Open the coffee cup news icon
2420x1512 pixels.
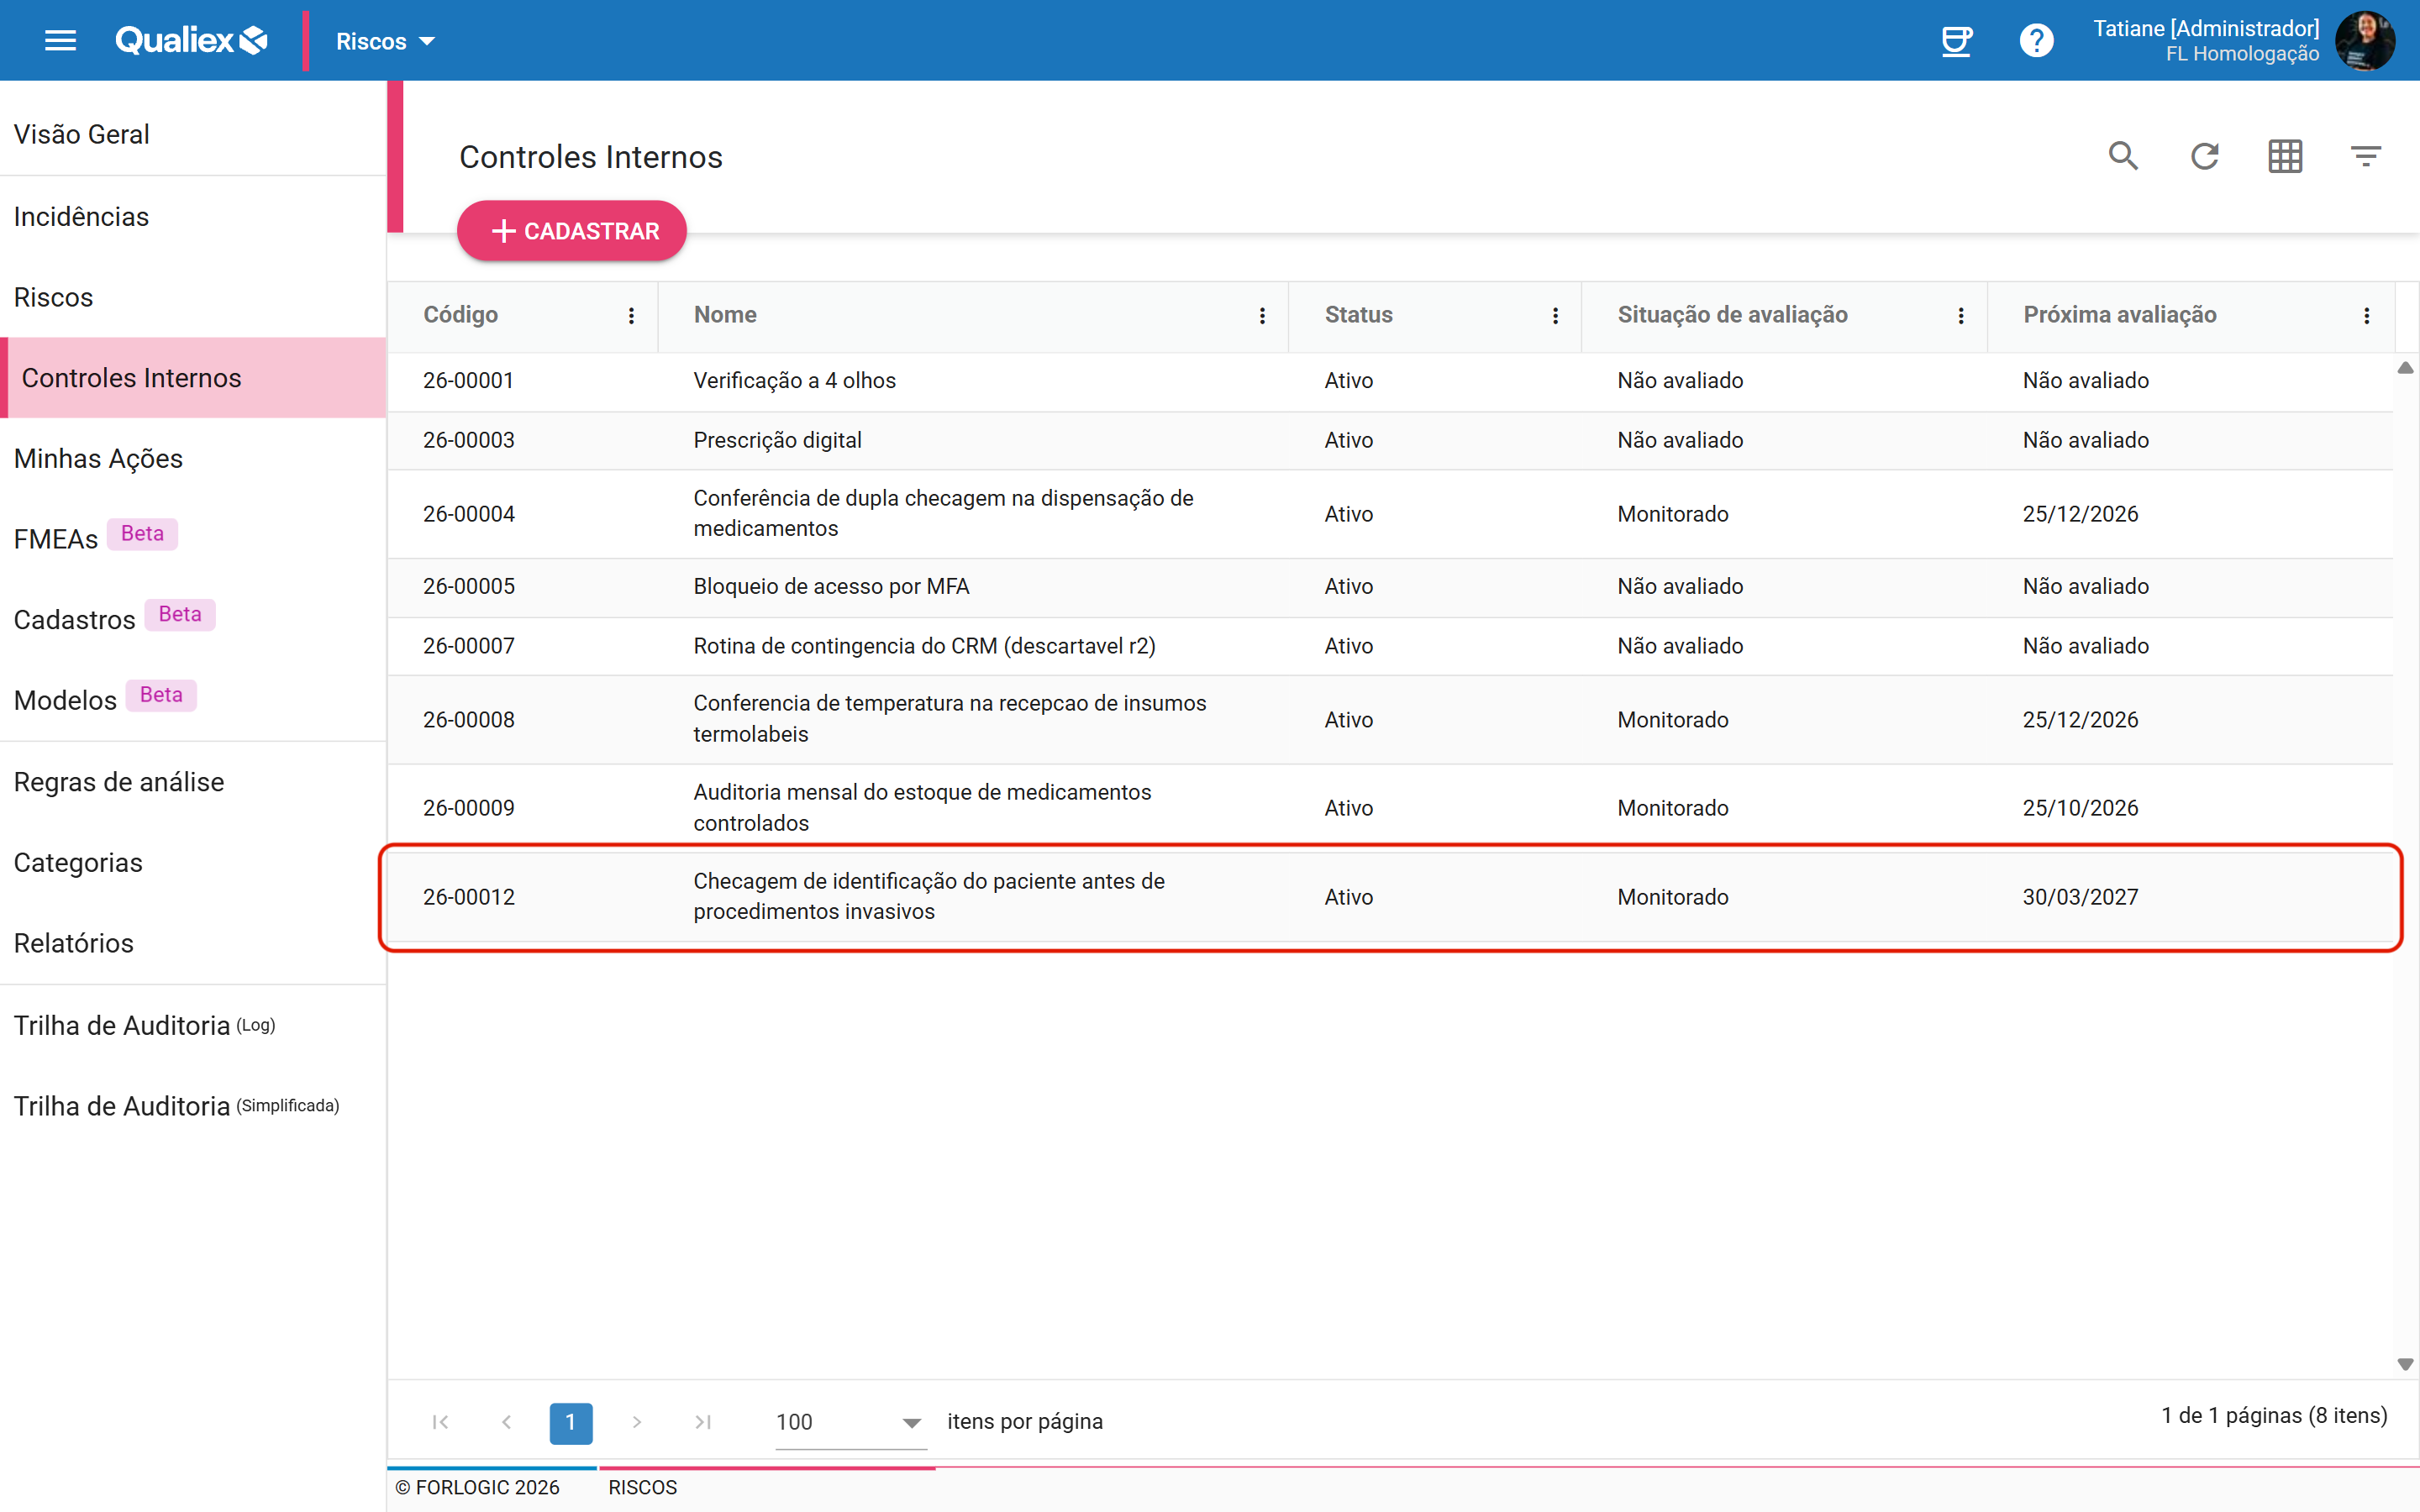[x=1956, y=41]
